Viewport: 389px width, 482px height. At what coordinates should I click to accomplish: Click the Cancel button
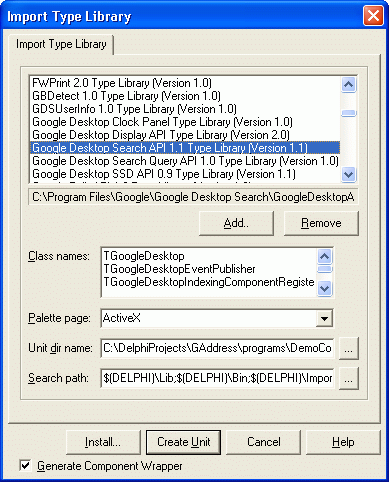tap(263, 442)
